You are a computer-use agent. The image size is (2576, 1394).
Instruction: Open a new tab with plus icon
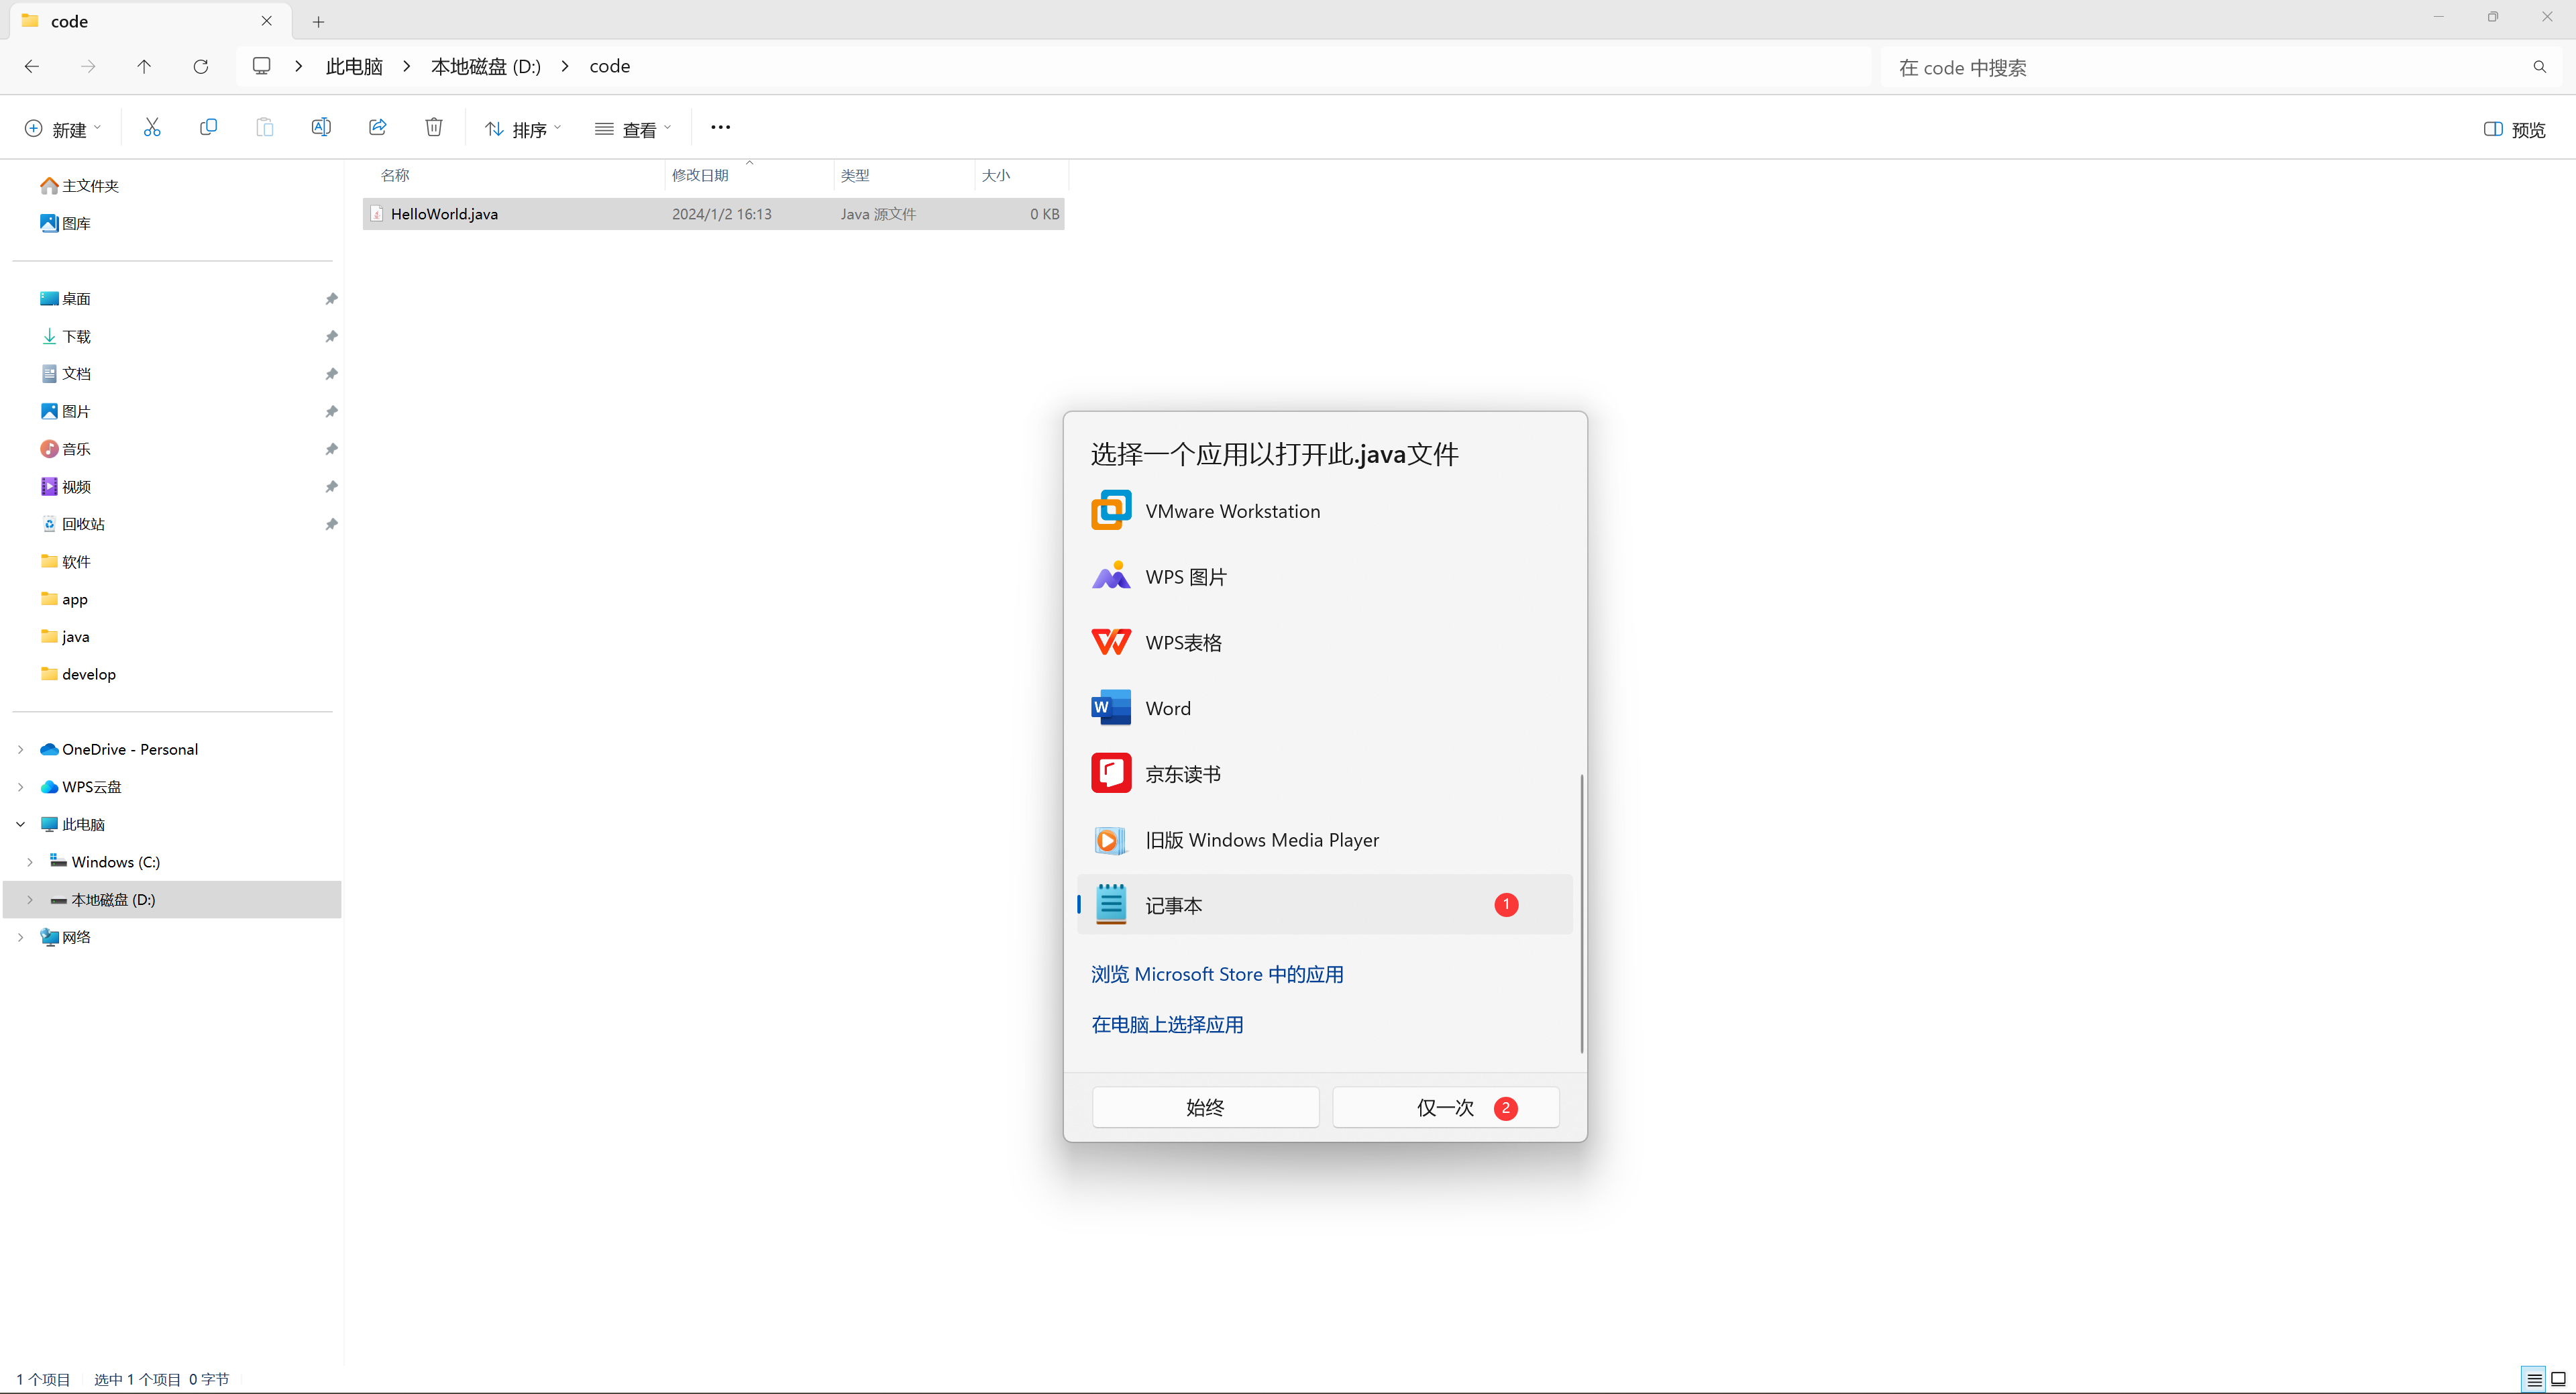pyautogui.click(x=318, y=21)
